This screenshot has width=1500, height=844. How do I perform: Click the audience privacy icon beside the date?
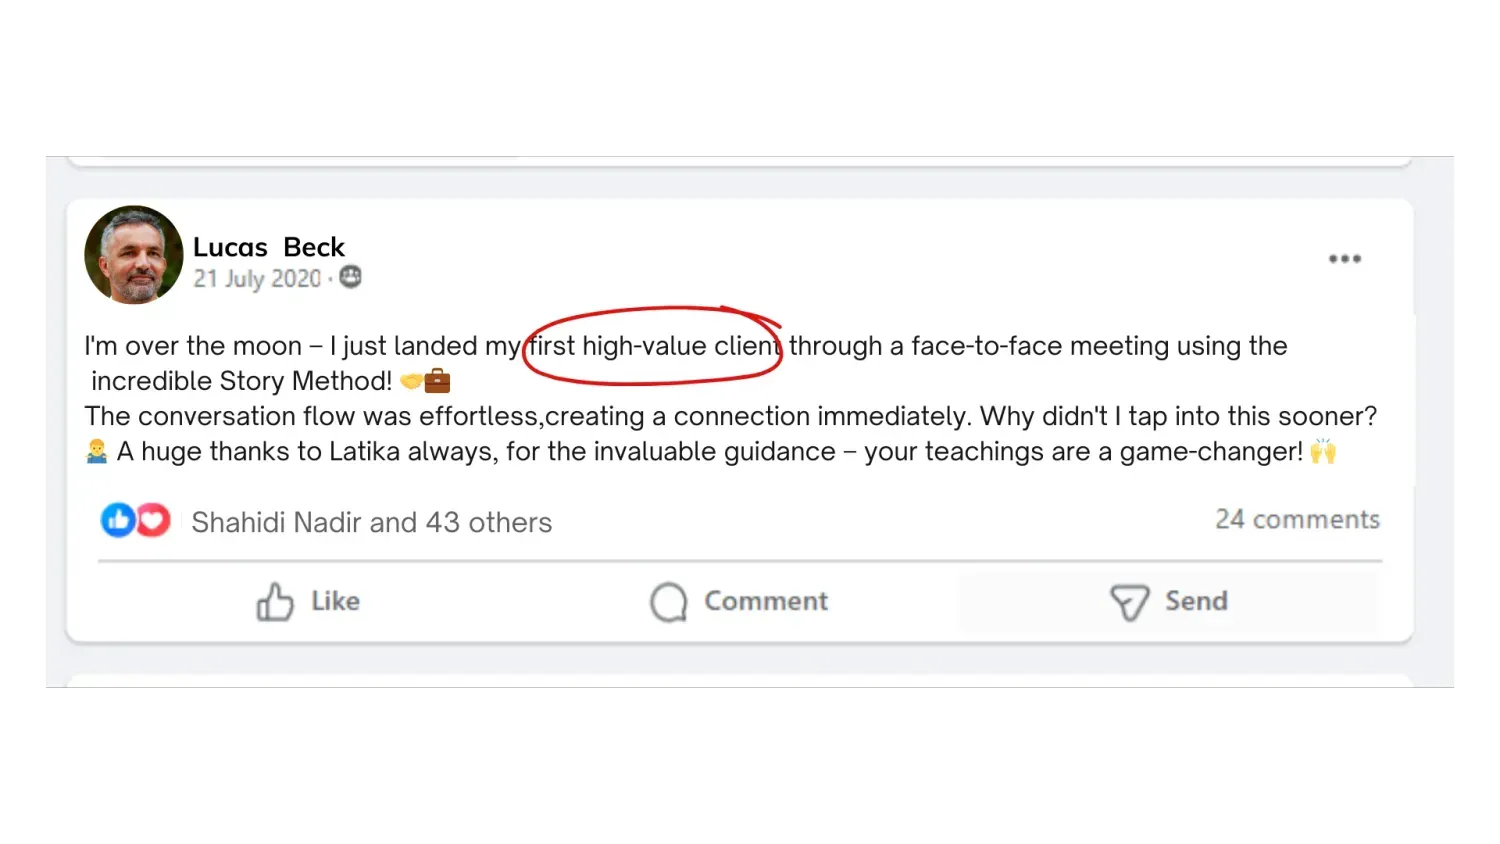[x=350, y=277]
